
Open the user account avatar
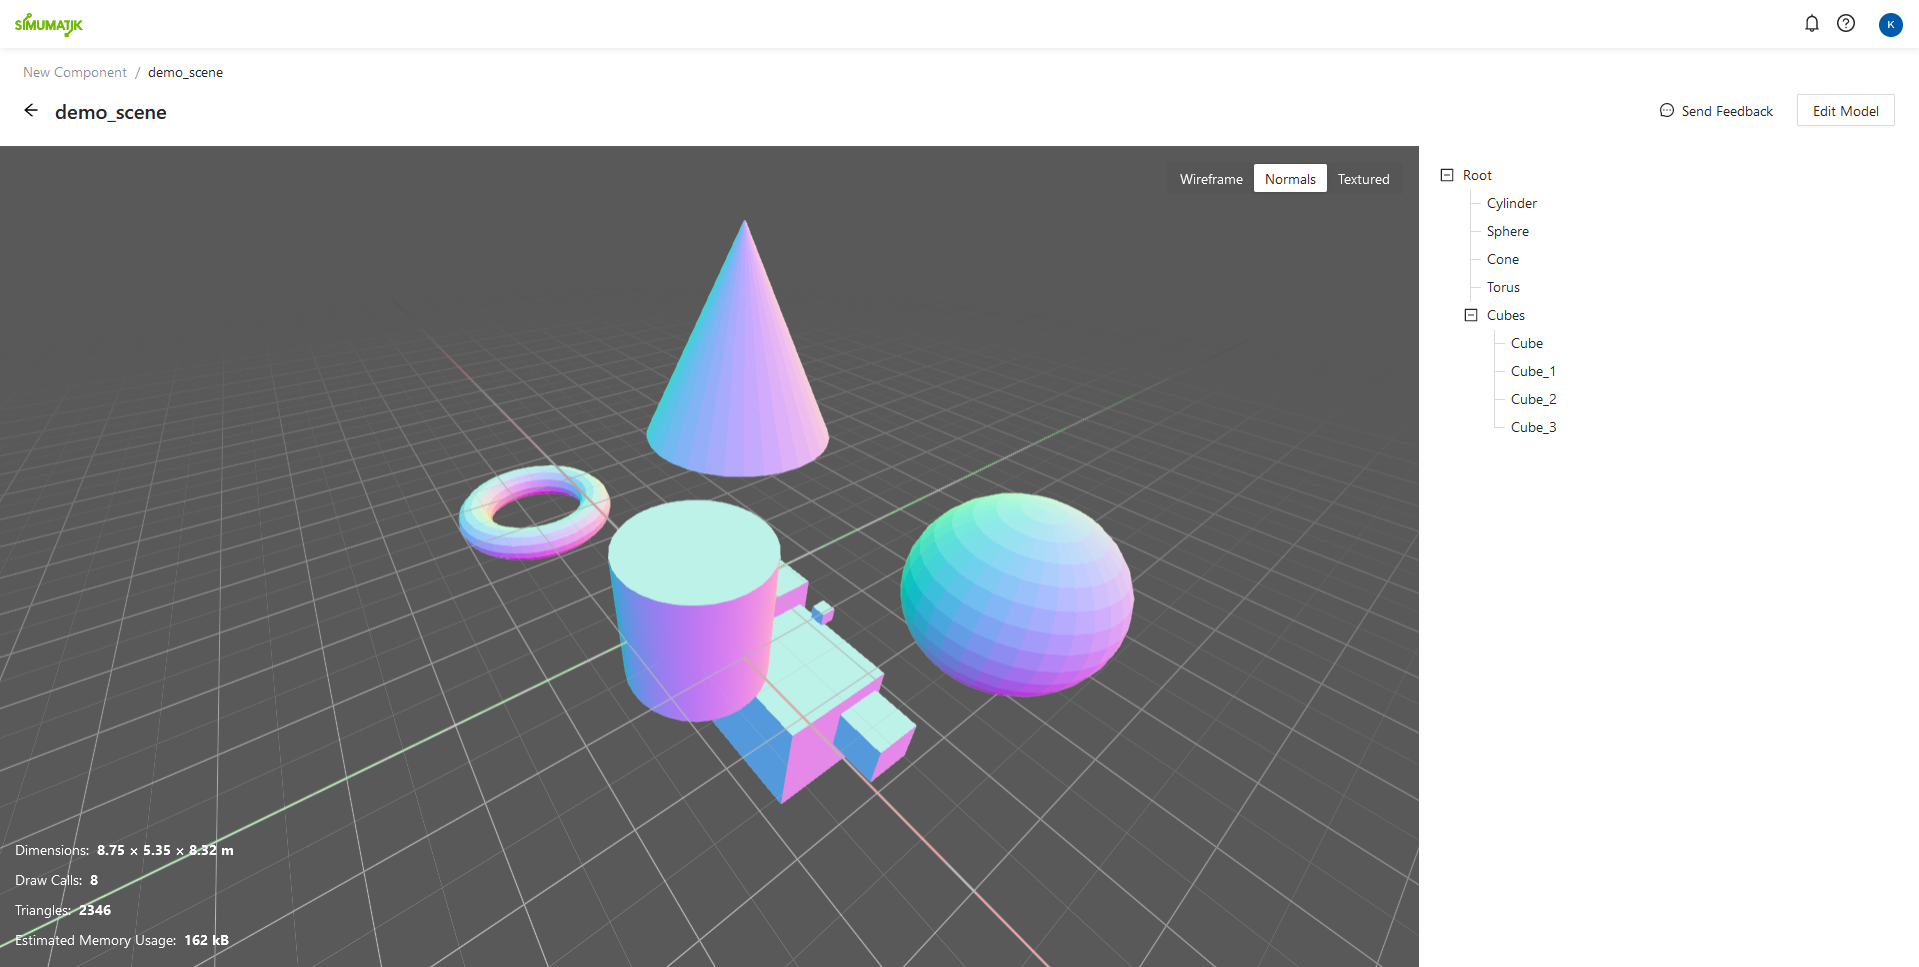pos(1890,24)
